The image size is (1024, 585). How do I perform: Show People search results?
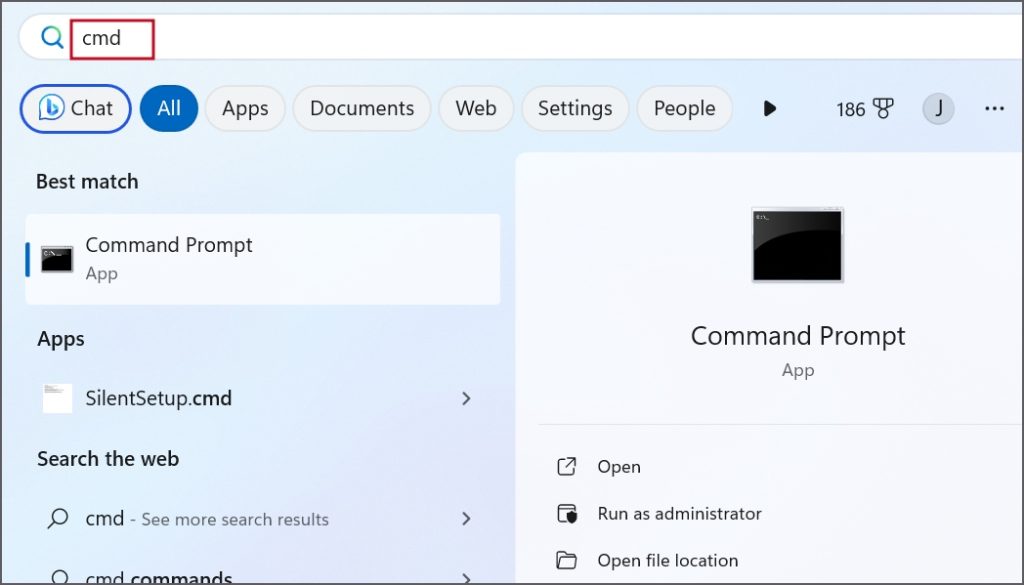point(684,108)
